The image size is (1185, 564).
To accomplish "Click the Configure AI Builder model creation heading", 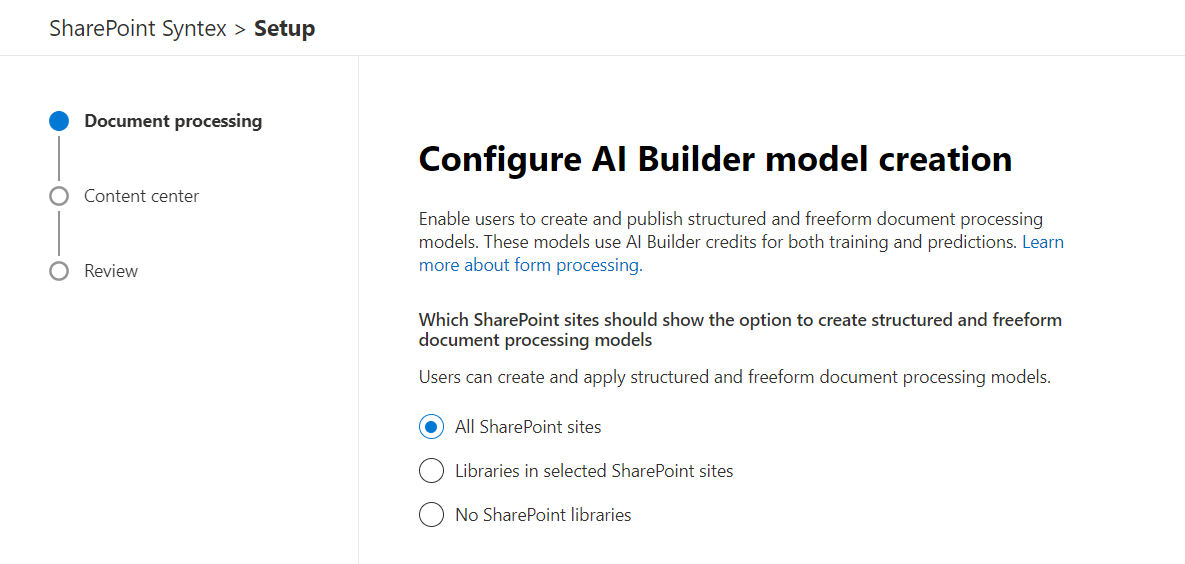I will pos(715,159).
